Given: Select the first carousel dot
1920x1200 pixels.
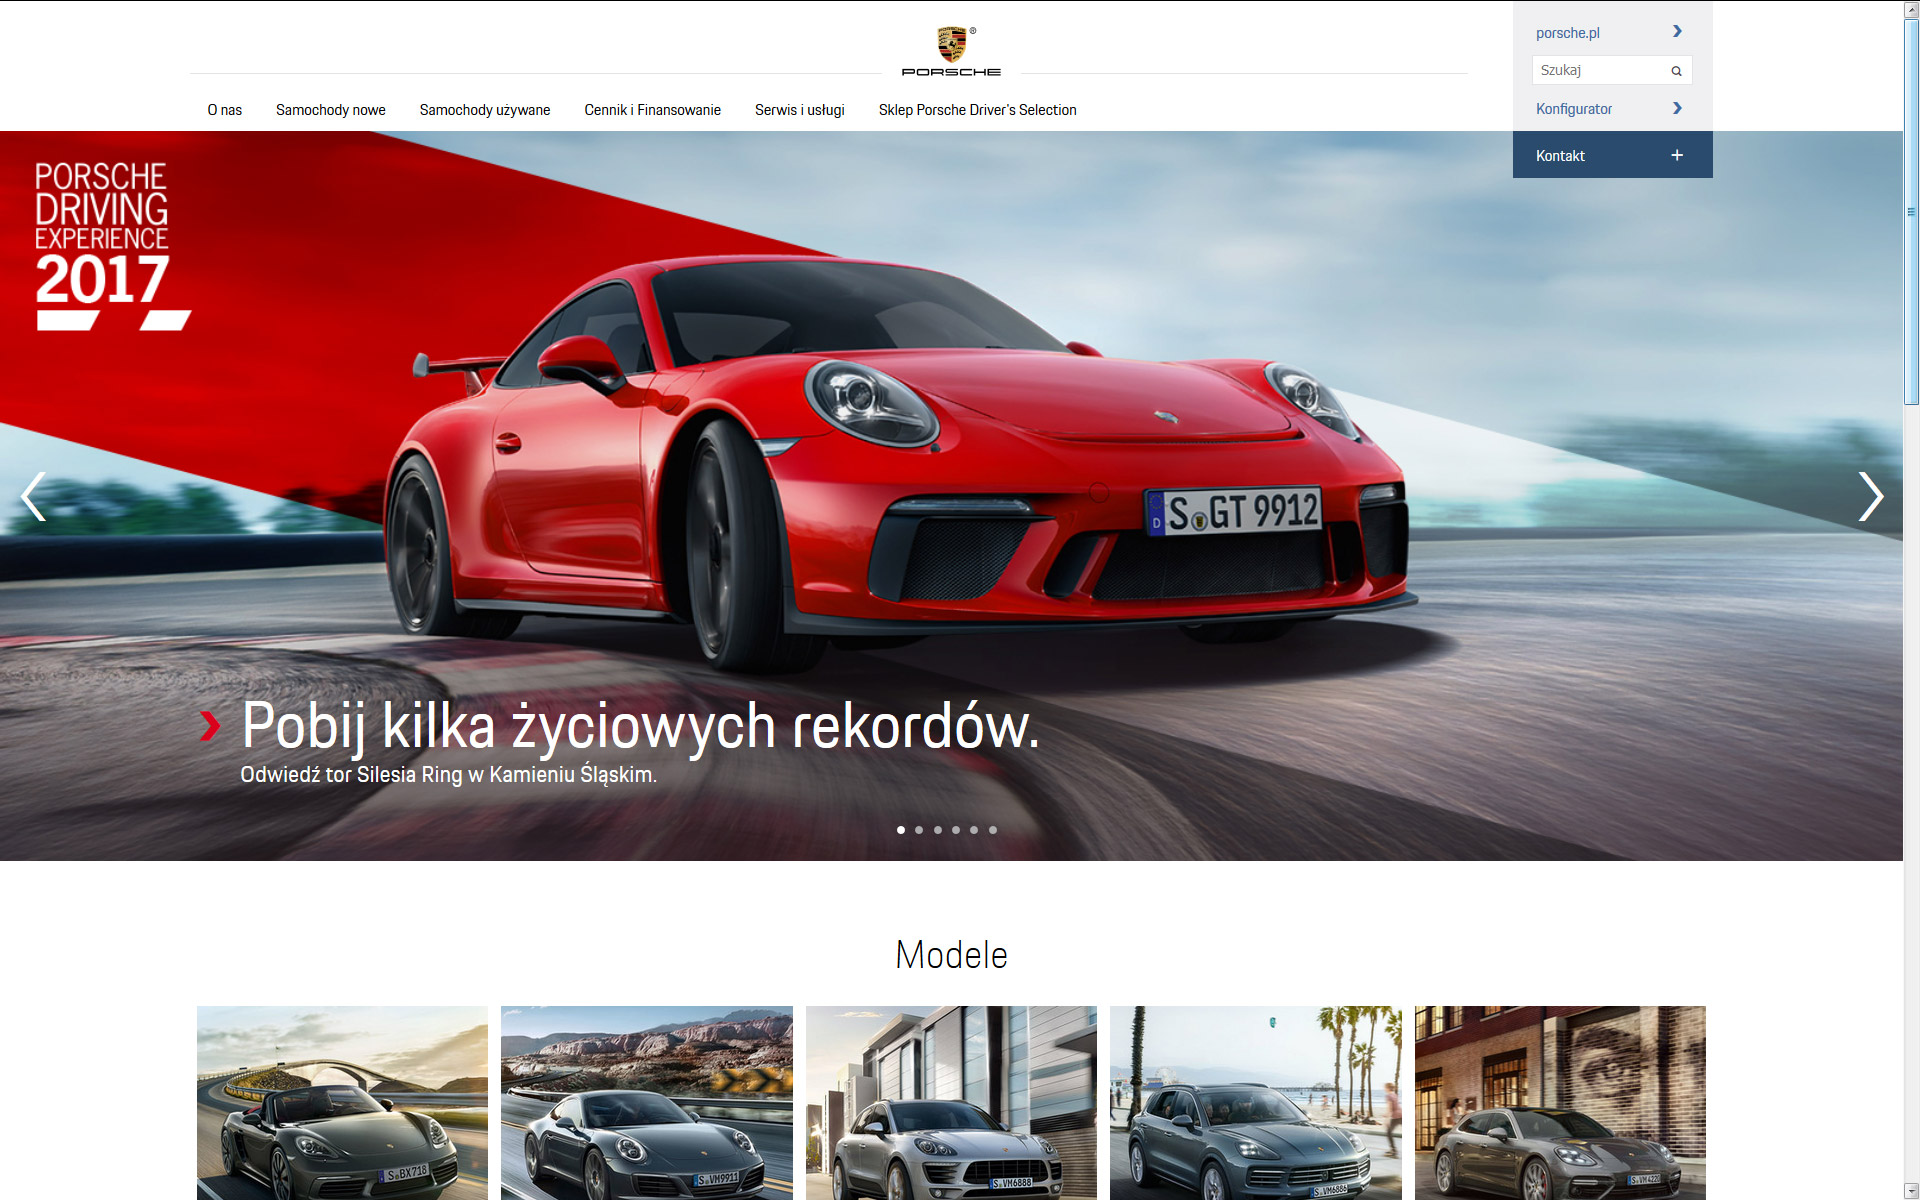Looking at the screenshot, I should [901, 830].
